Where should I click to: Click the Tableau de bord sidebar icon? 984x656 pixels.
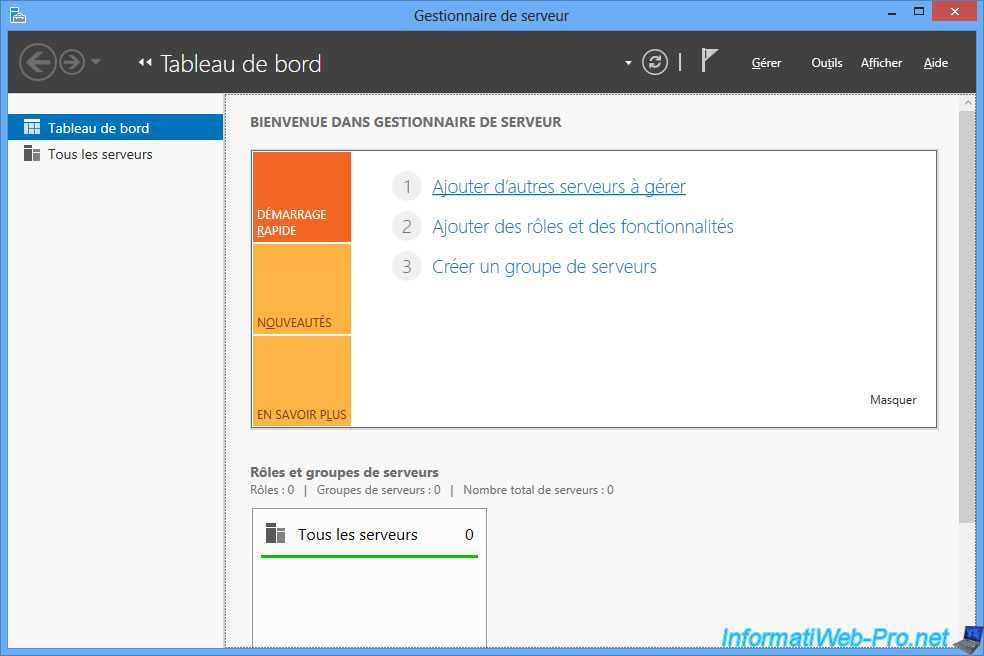32,127
